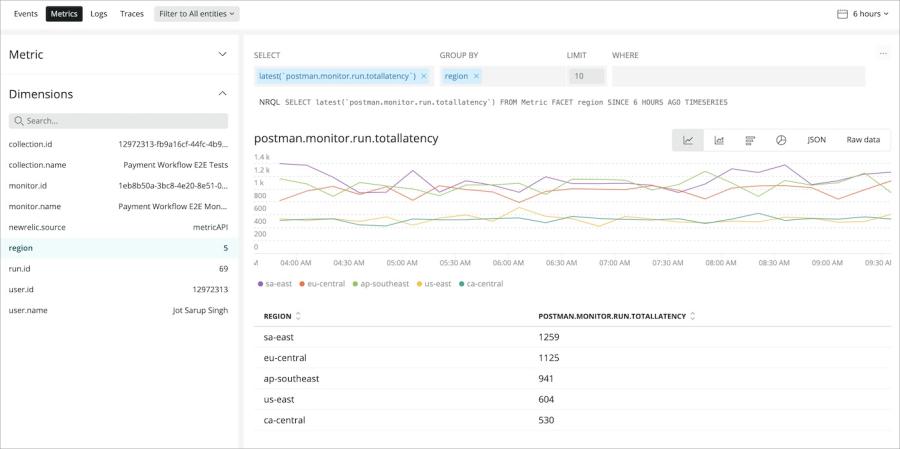
Task: Click the LIMIT field showing 10
Action: pos(586,76)
